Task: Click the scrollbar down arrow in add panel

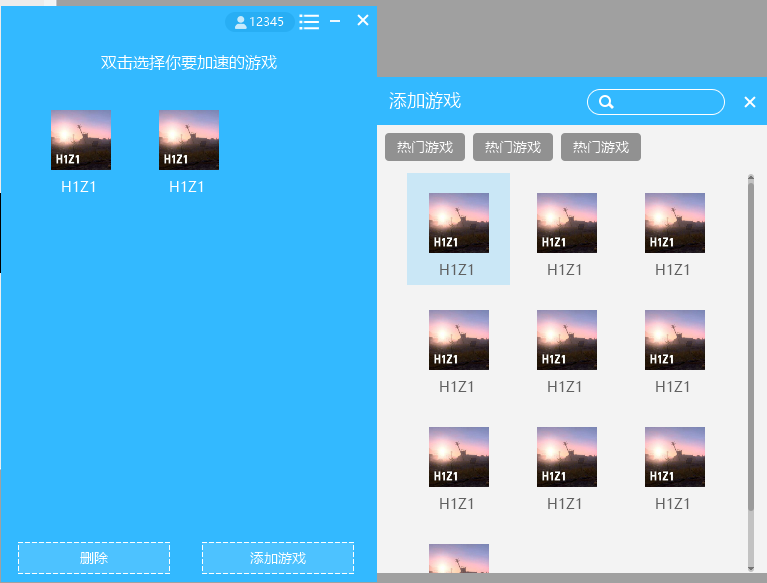Action: (751, 568)
